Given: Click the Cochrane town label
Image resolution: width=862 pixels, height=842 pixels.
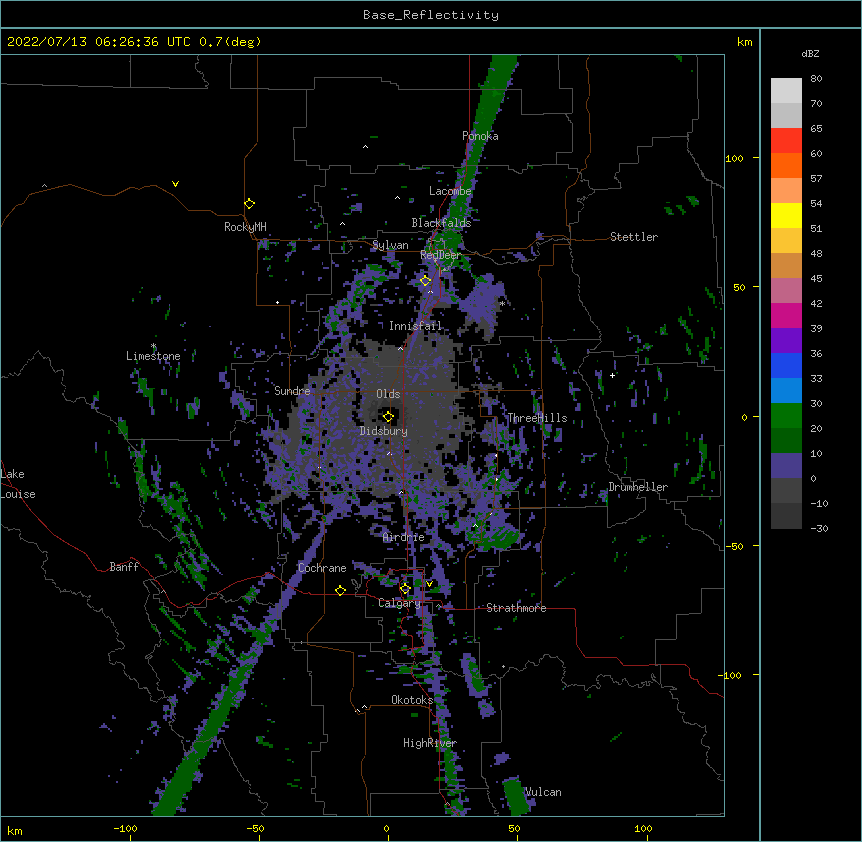Looking at the screenshot, I should pos(322,568).
